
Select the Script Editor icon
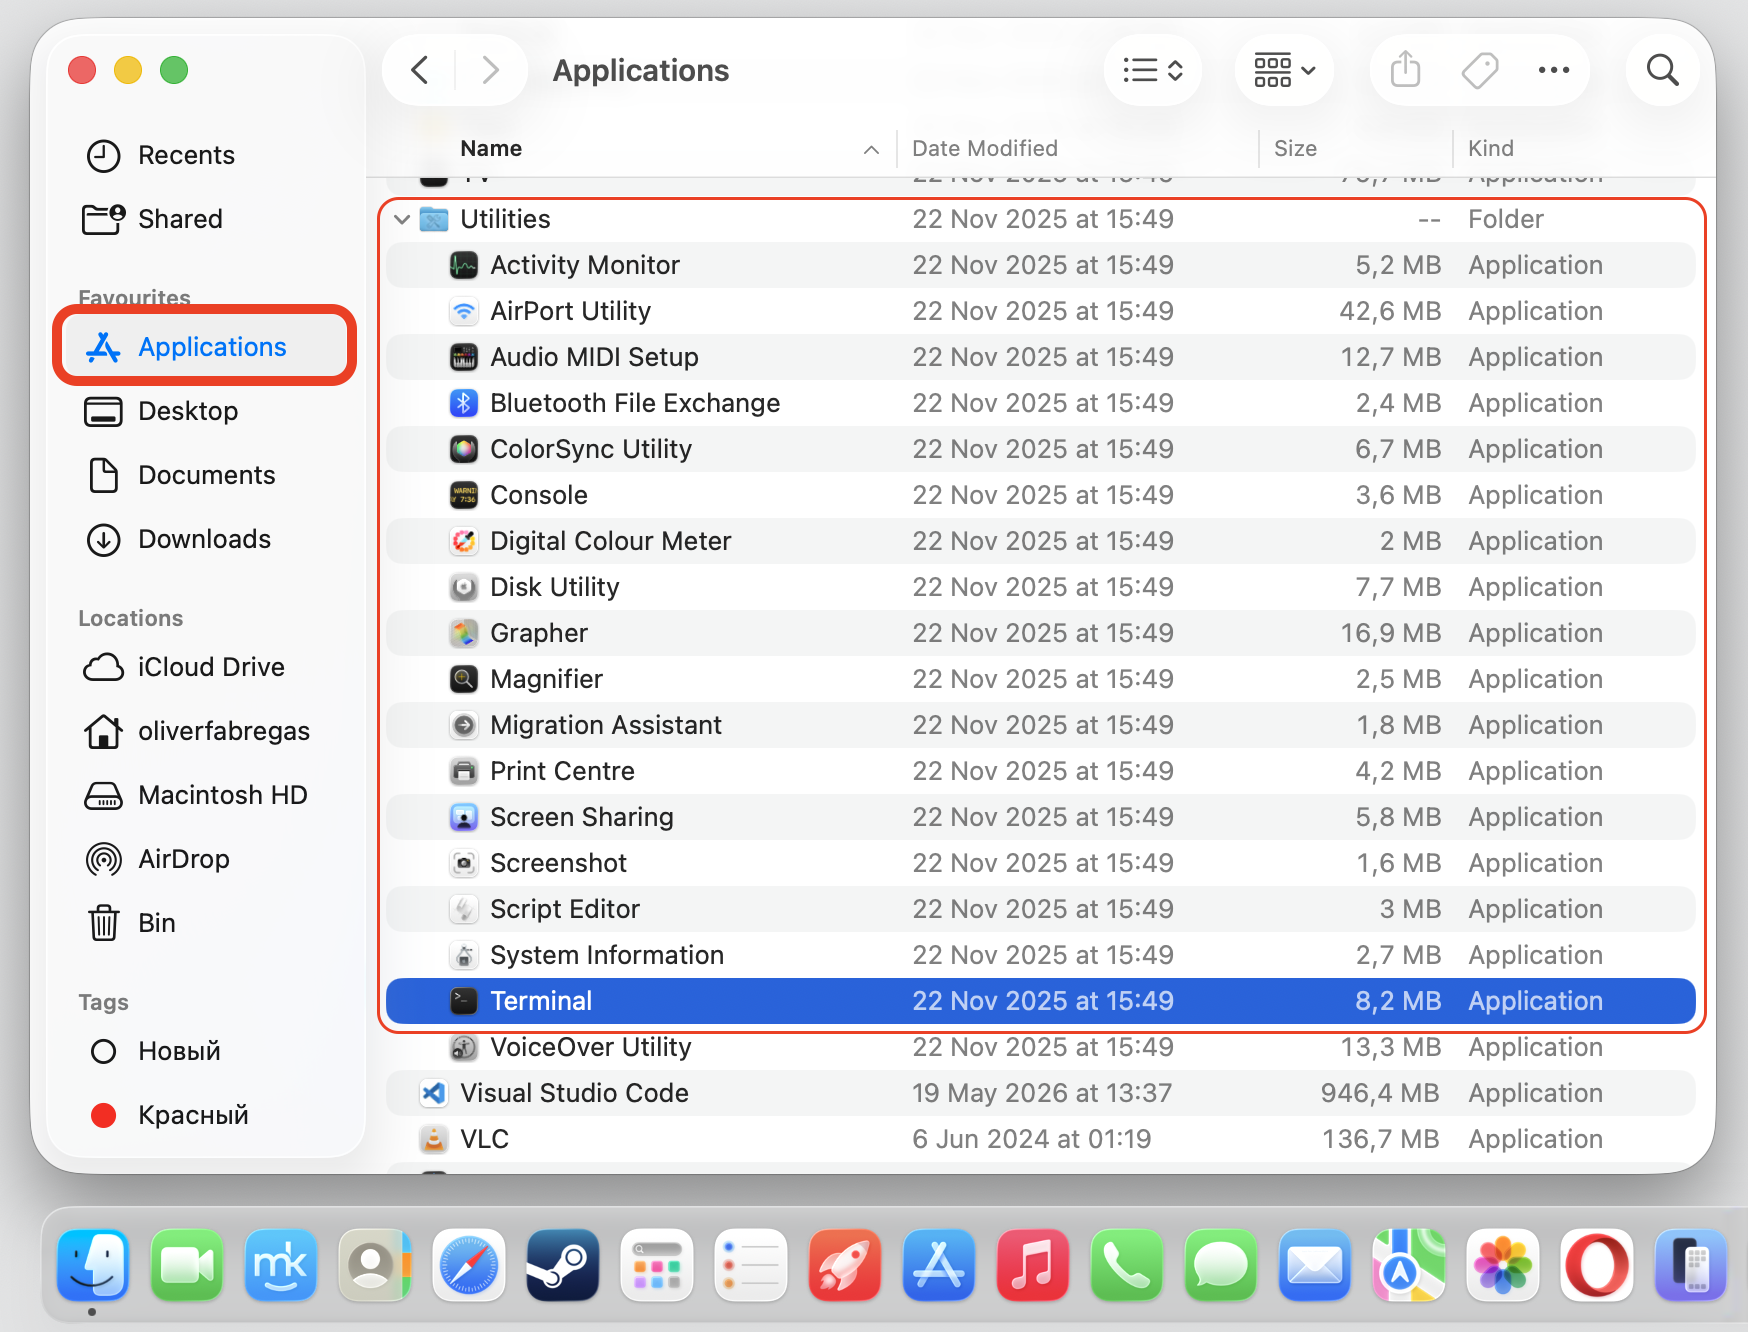[463, 909]
